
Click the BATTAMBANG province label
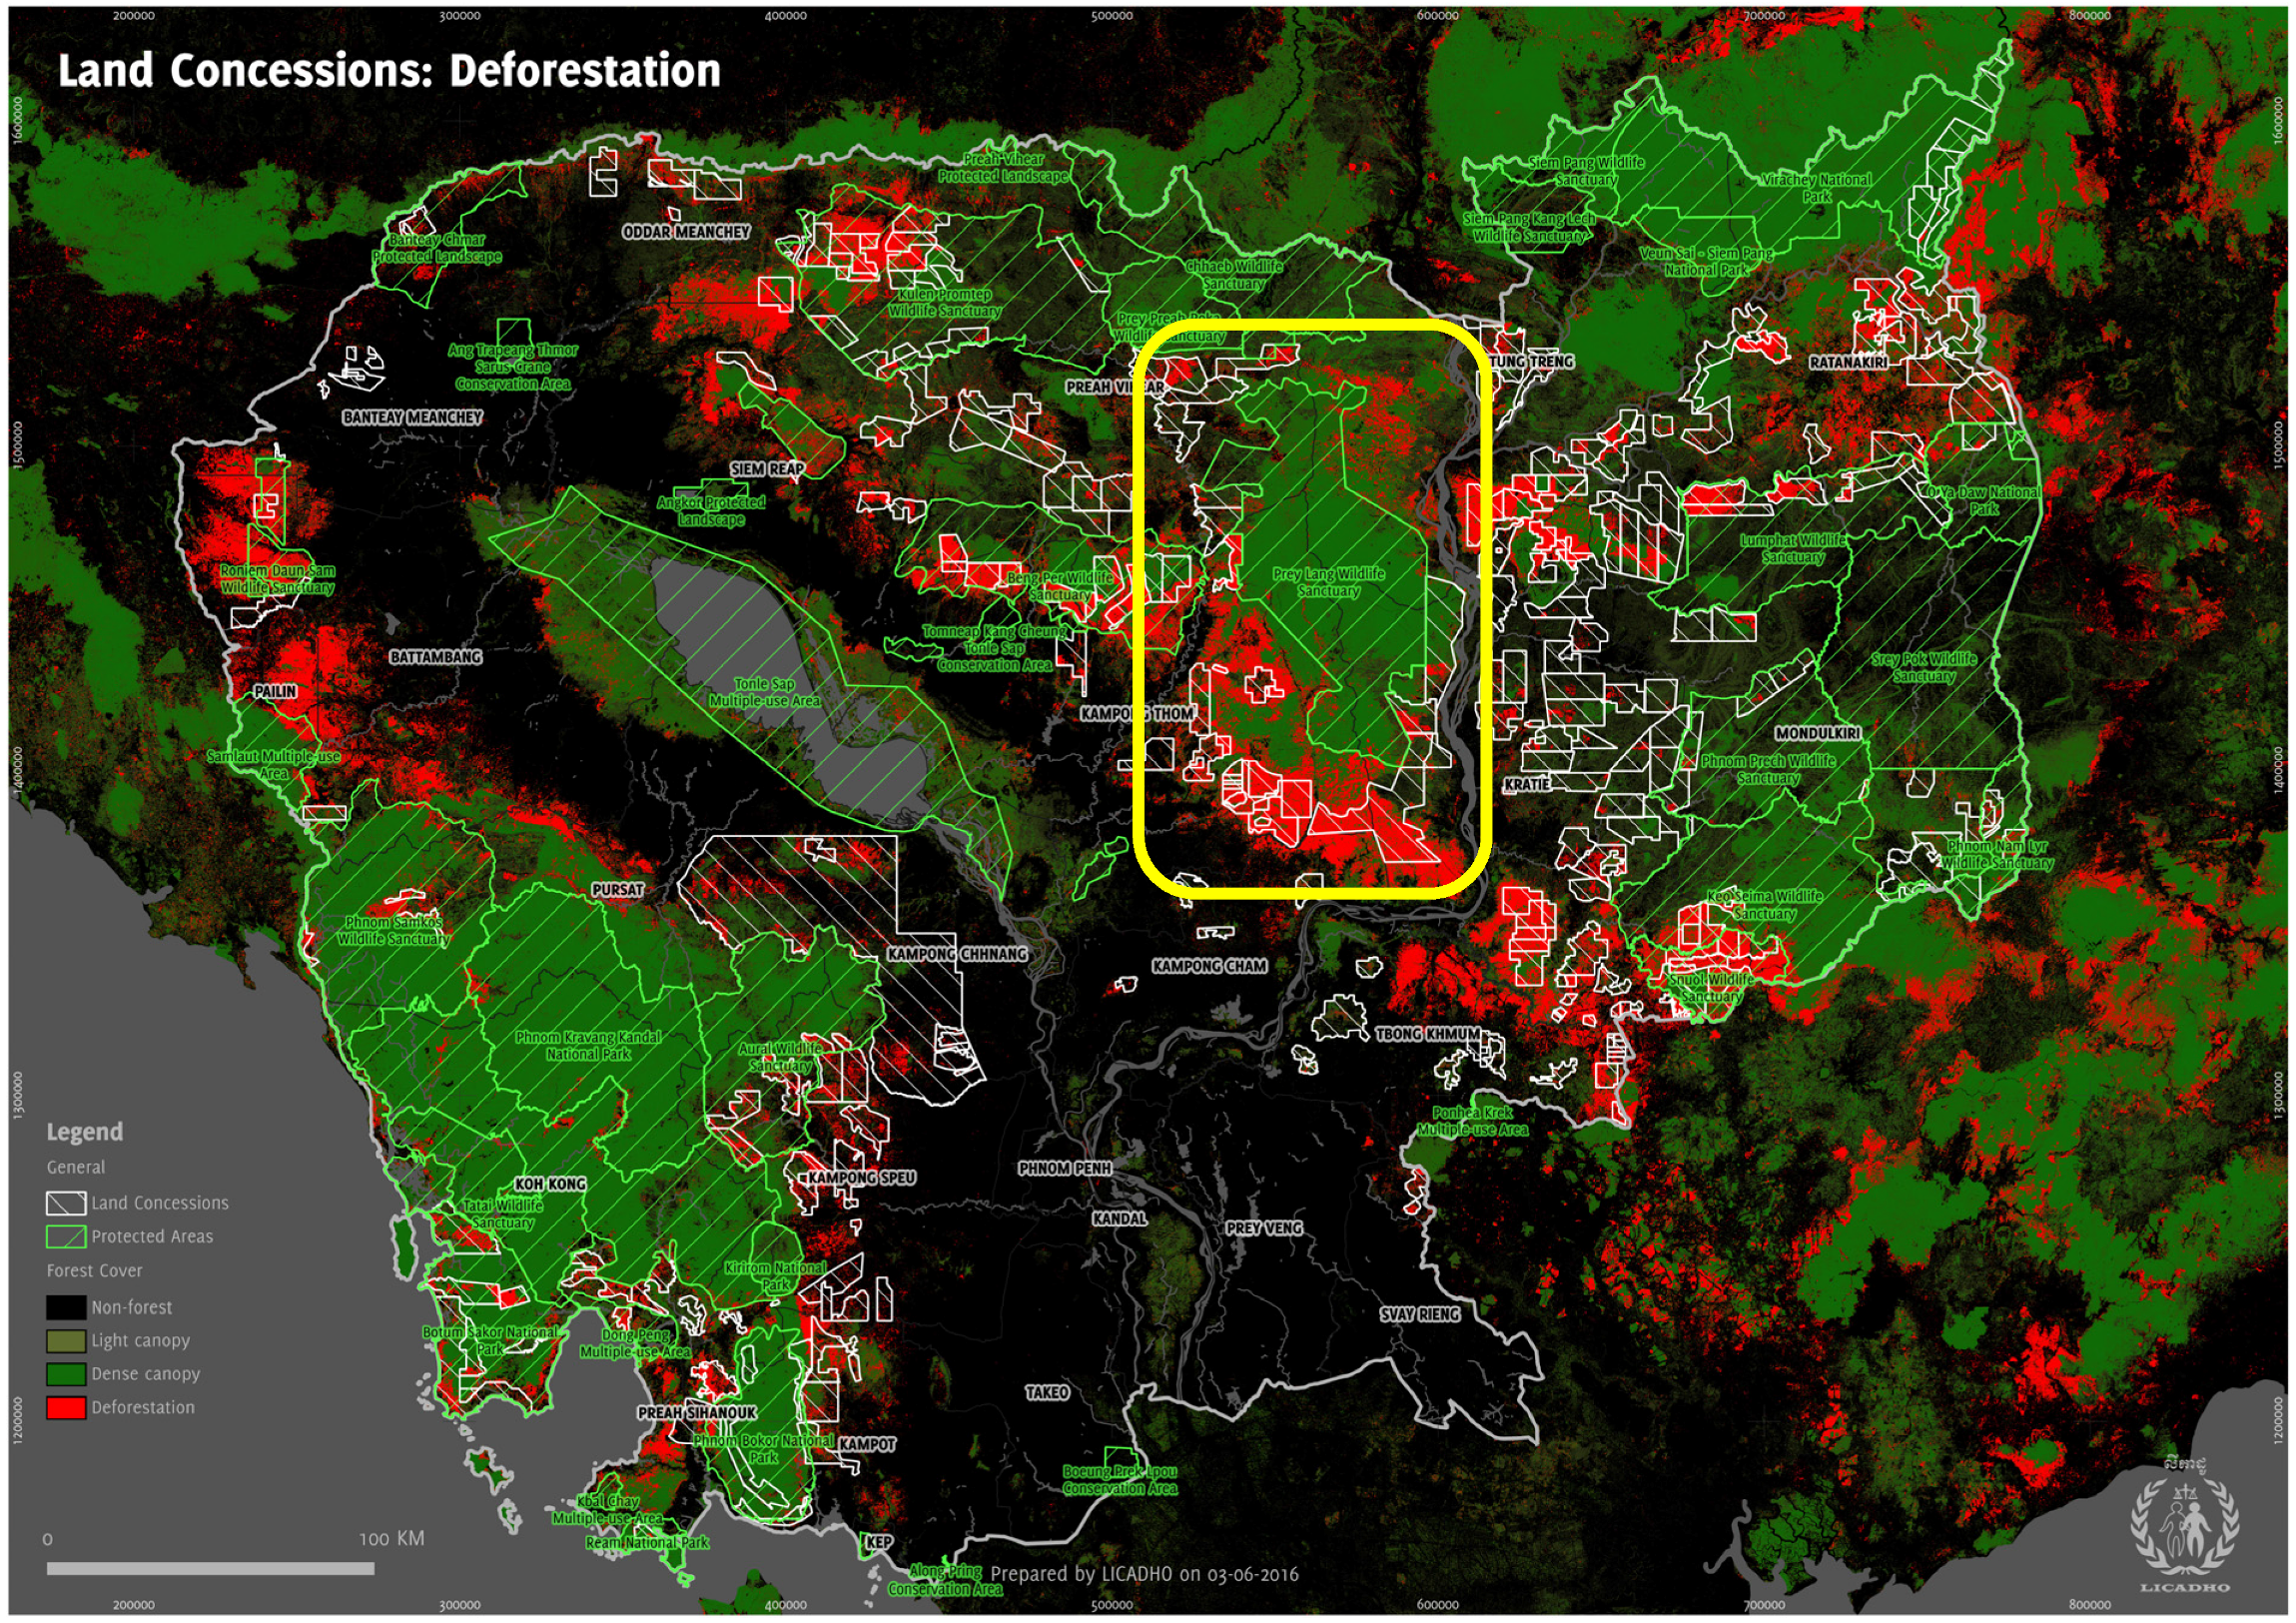point(436,657)
